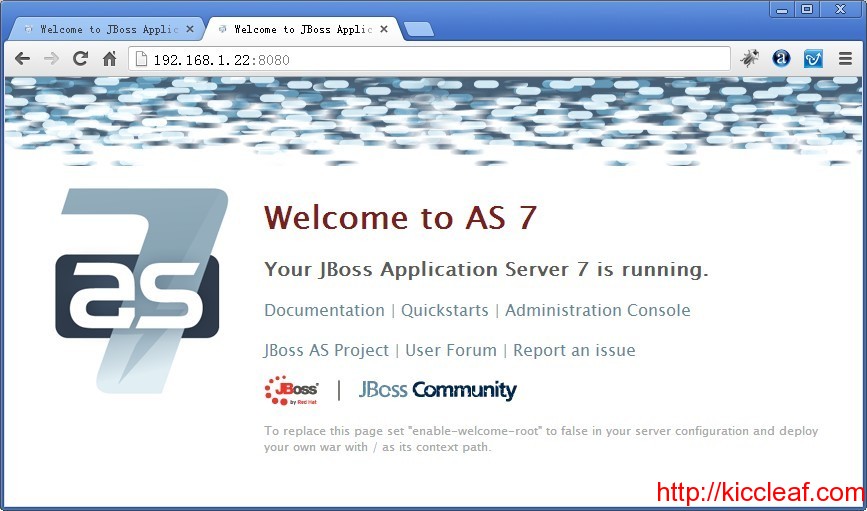Click the Welcome to AS 7 heading
Screen dimensions: 867x511
click(x=400, y=217)
